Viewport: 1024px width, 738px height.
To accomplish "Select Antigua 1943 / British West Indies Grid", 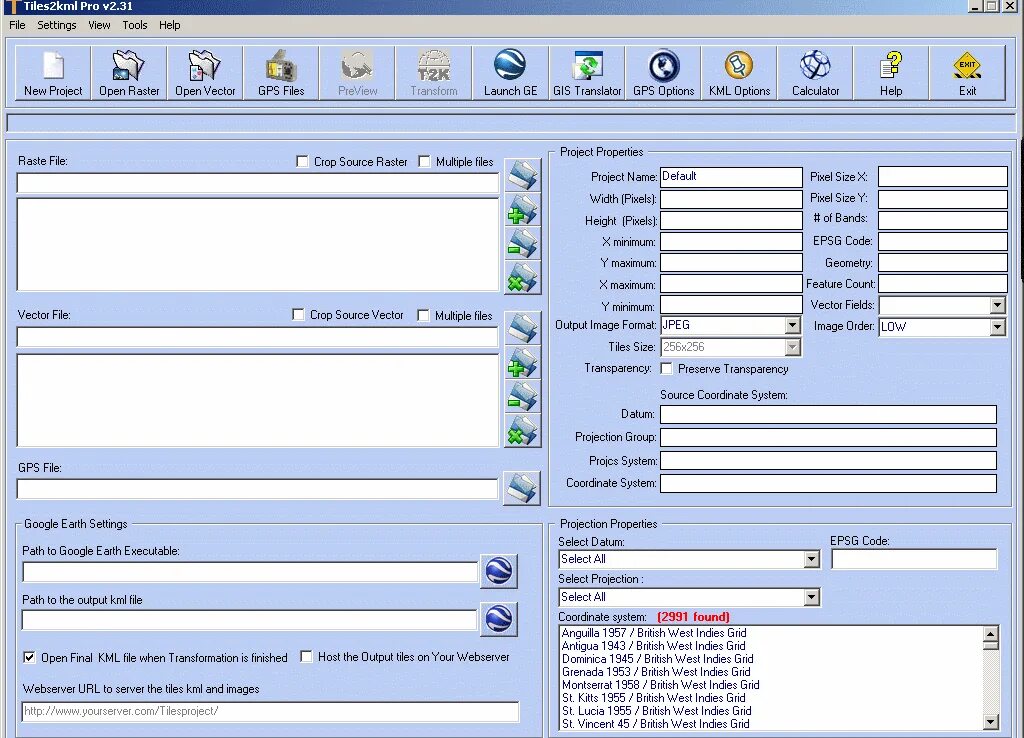I will point(653,646).
